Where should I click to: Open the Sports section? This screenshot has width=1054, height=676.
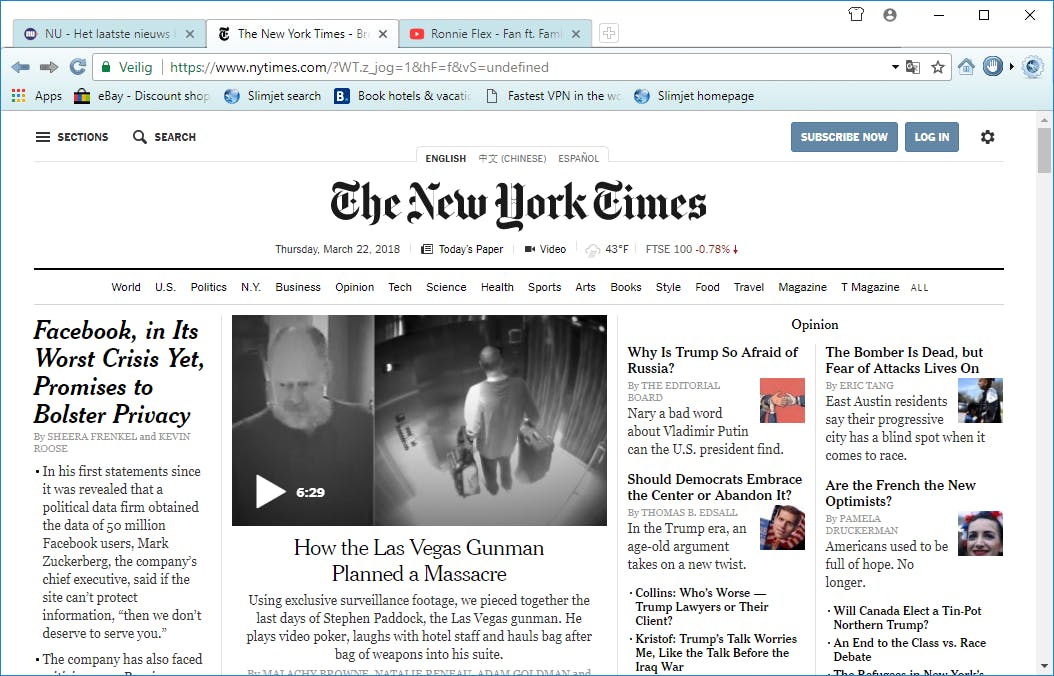coord(544,287)
